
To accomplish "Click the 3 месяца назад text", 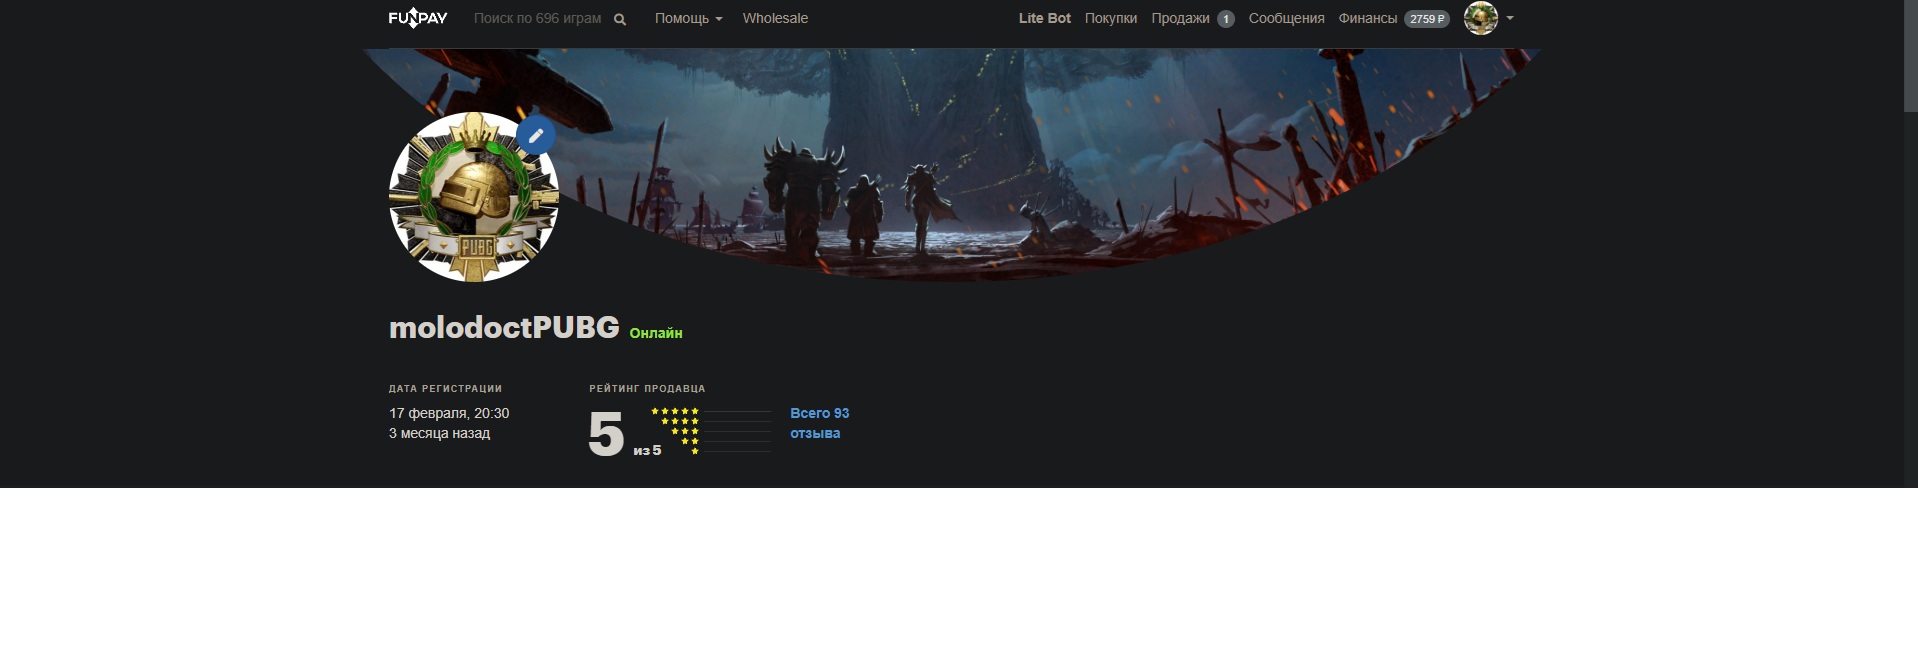I will (439, 433).
